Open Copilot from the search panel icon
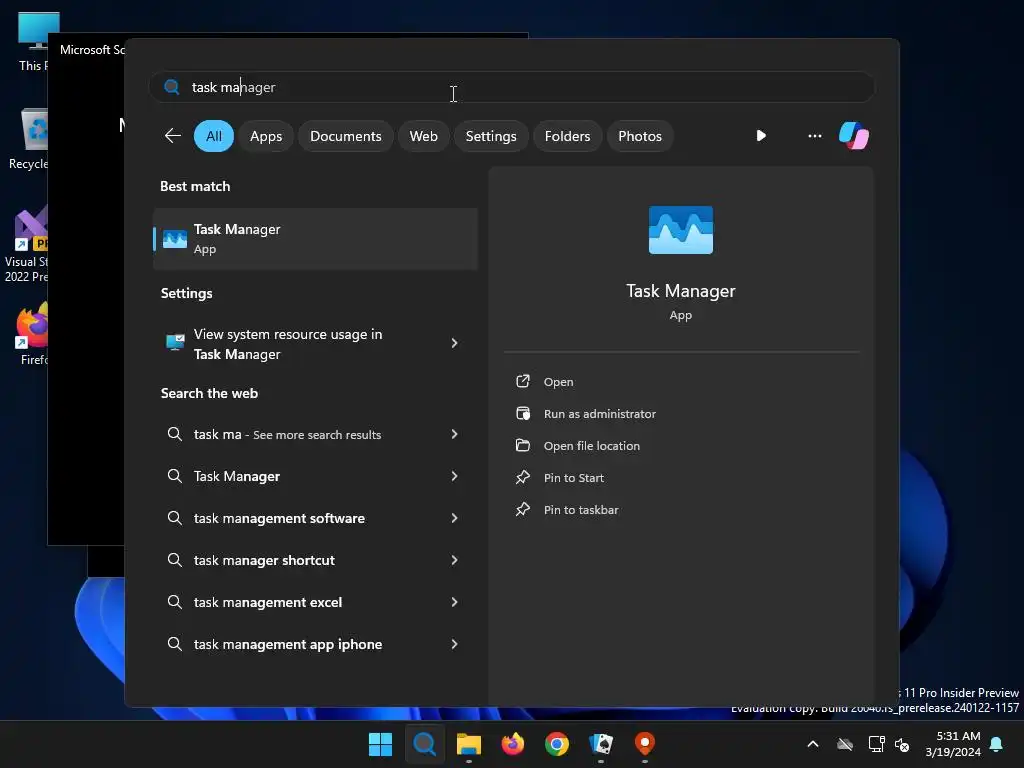1024x768 pixels. click(x=854, y=136)
